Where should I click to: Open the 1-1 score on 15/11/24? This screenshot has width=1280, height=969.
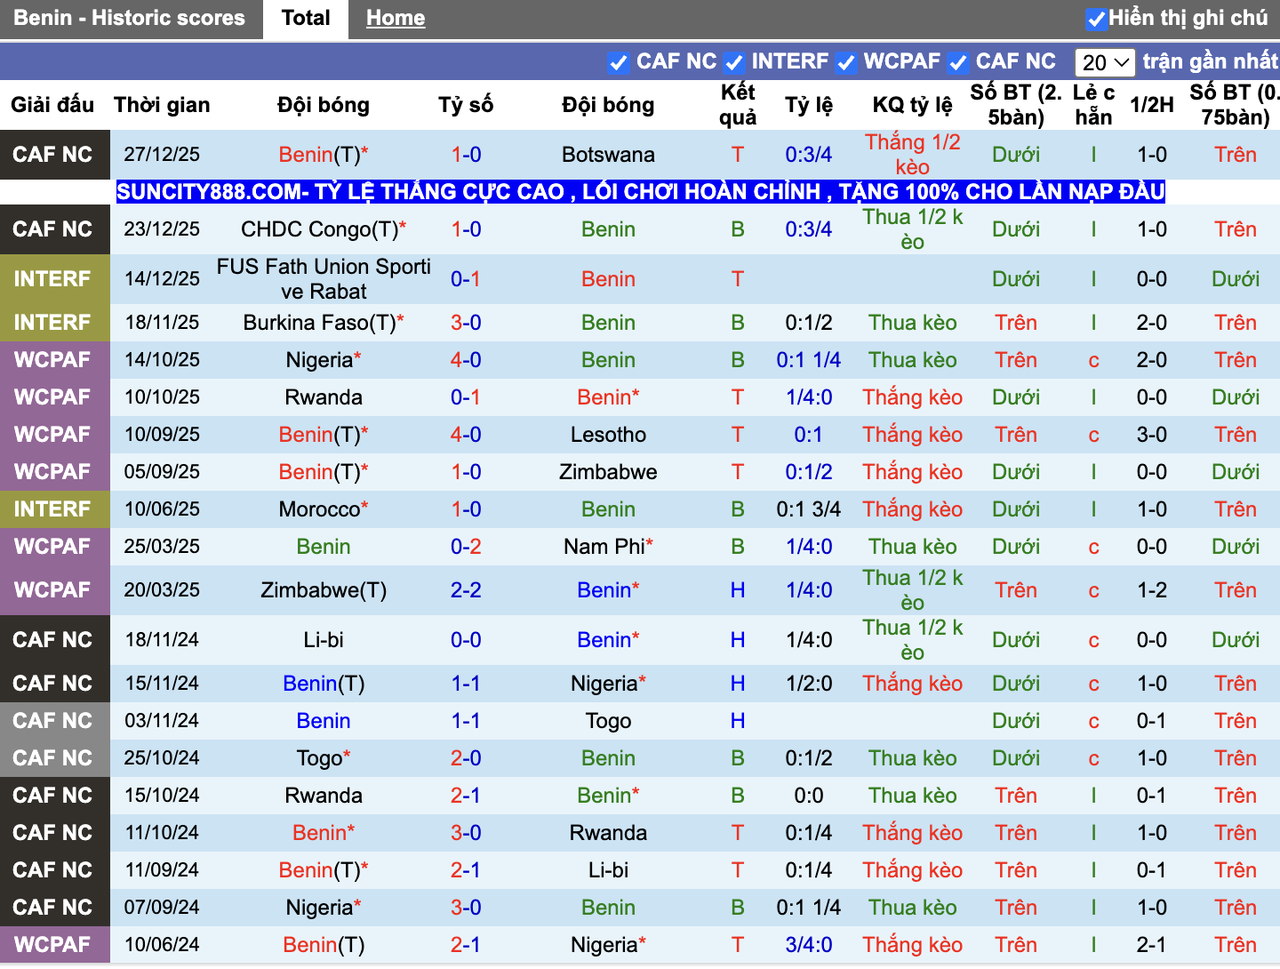pos(466,684)
